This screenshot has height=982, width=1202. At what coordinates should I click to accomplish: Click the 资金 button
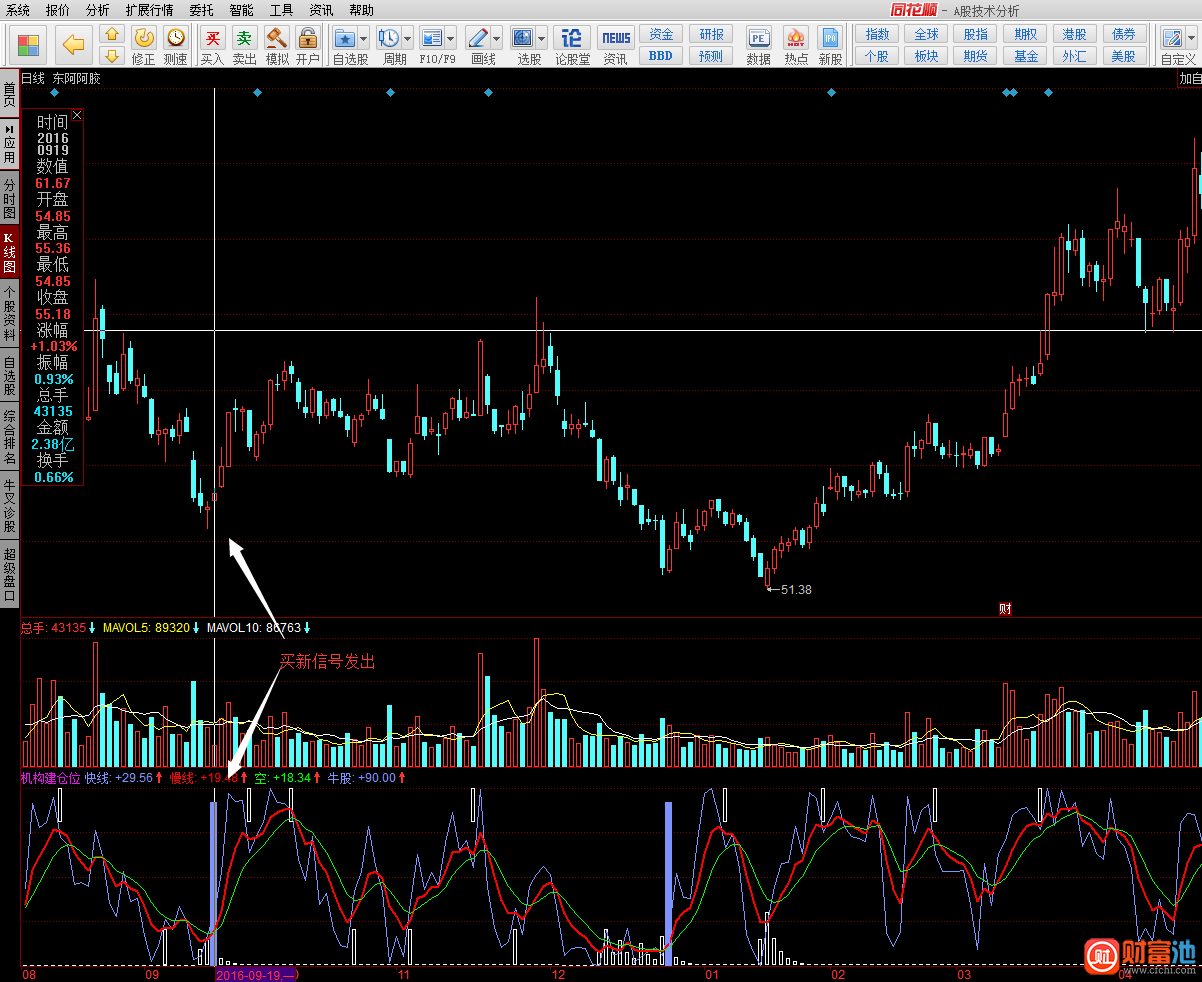(x=660, y=34)
